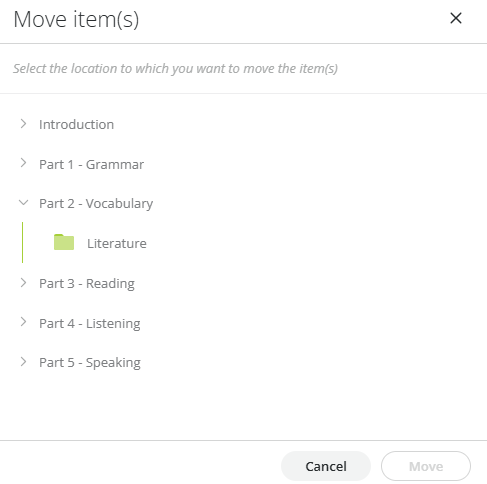
Task: Click the green Literature folder icon
Action: point(64,242)
